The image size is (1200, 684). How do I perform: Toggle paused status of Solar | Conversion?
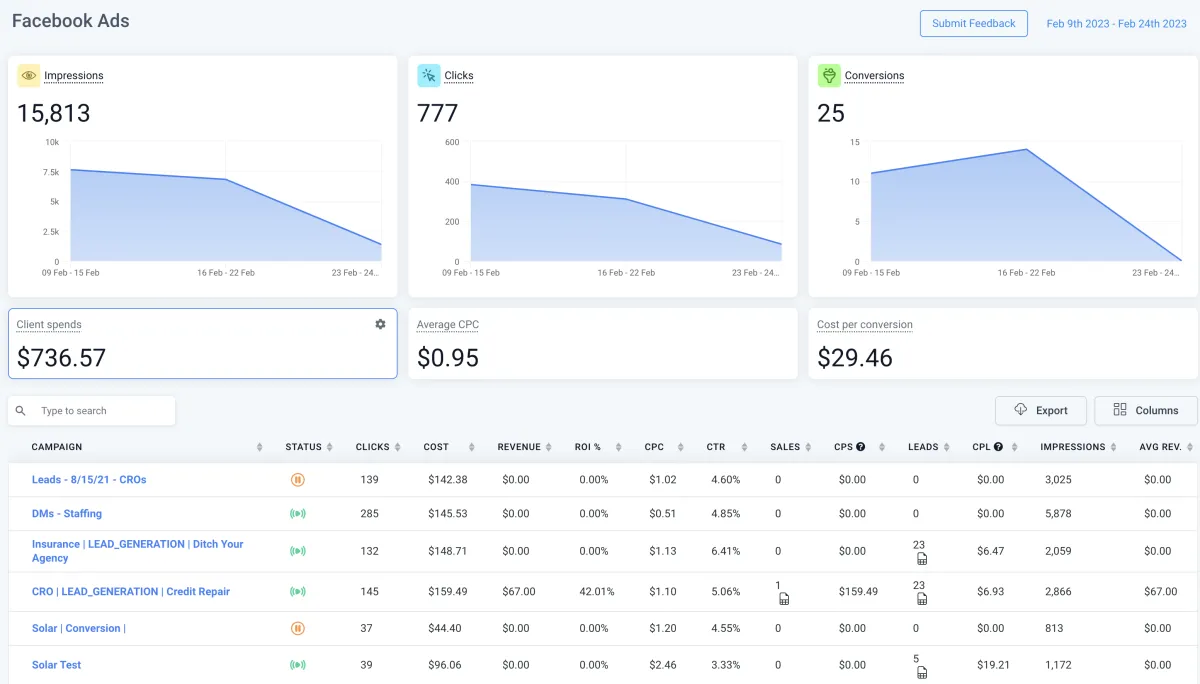(x=297, y=628)
